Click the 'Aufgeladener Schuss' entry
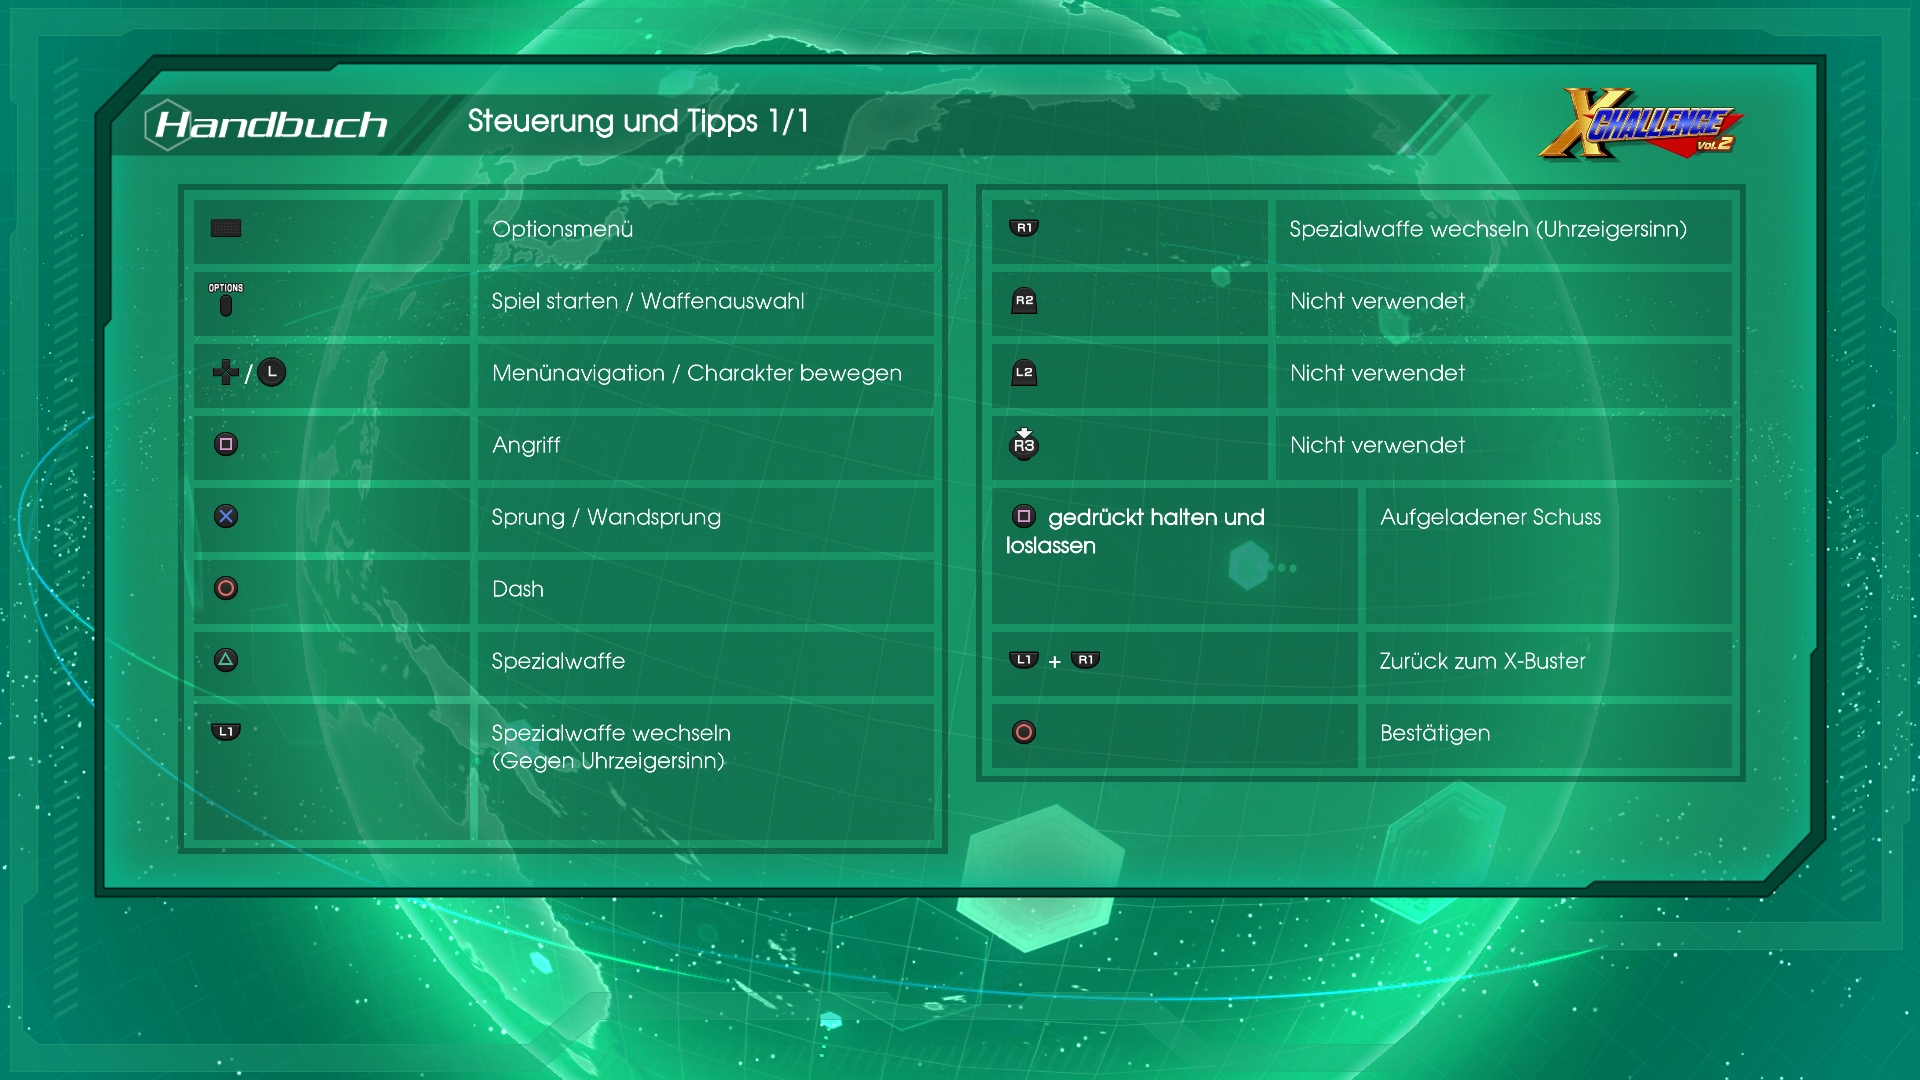1920x1080 pixels. 1490,517
